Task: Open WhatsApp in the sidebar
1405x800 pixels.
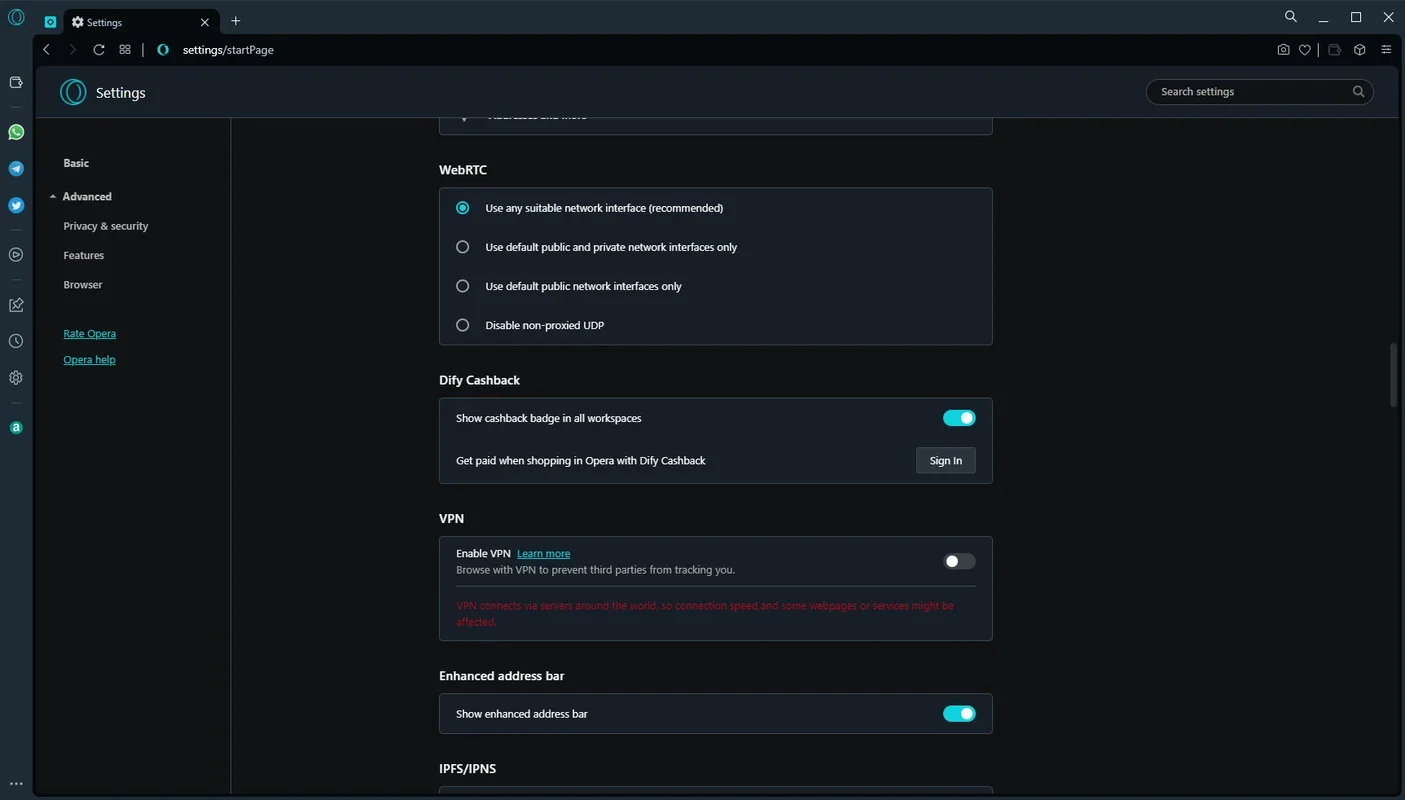Action: [x=16, y=132]
